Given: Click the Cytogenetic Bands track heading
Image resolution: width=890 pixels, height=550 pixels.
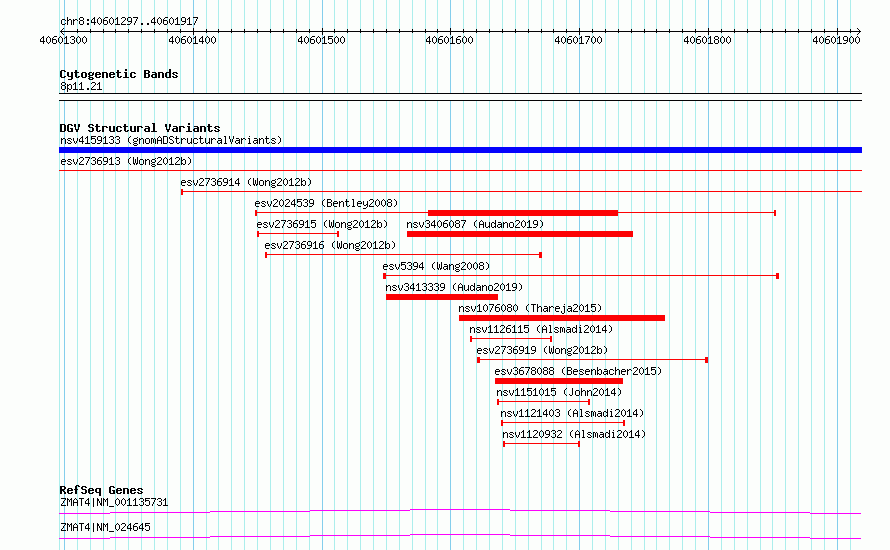Looking at the screenshot, I should pyautogui.click(x=119, y=74).
